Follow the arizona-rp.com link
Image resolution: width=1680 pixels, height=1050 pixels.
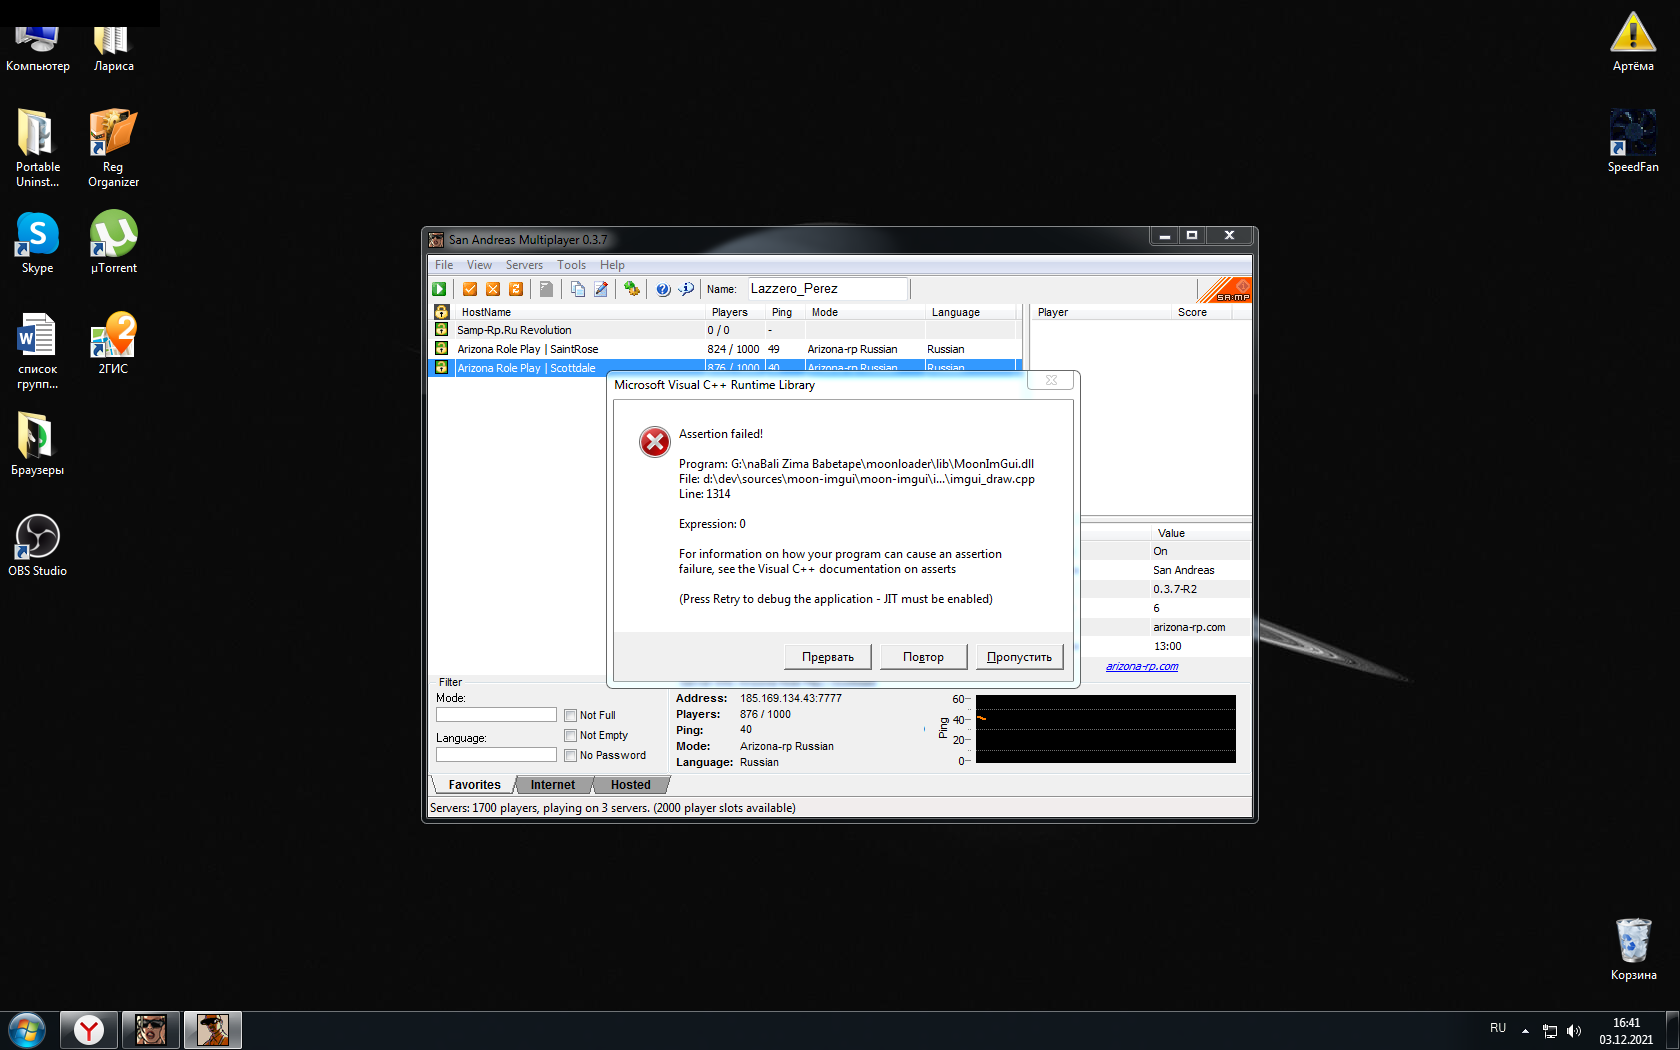(1141, 666)
